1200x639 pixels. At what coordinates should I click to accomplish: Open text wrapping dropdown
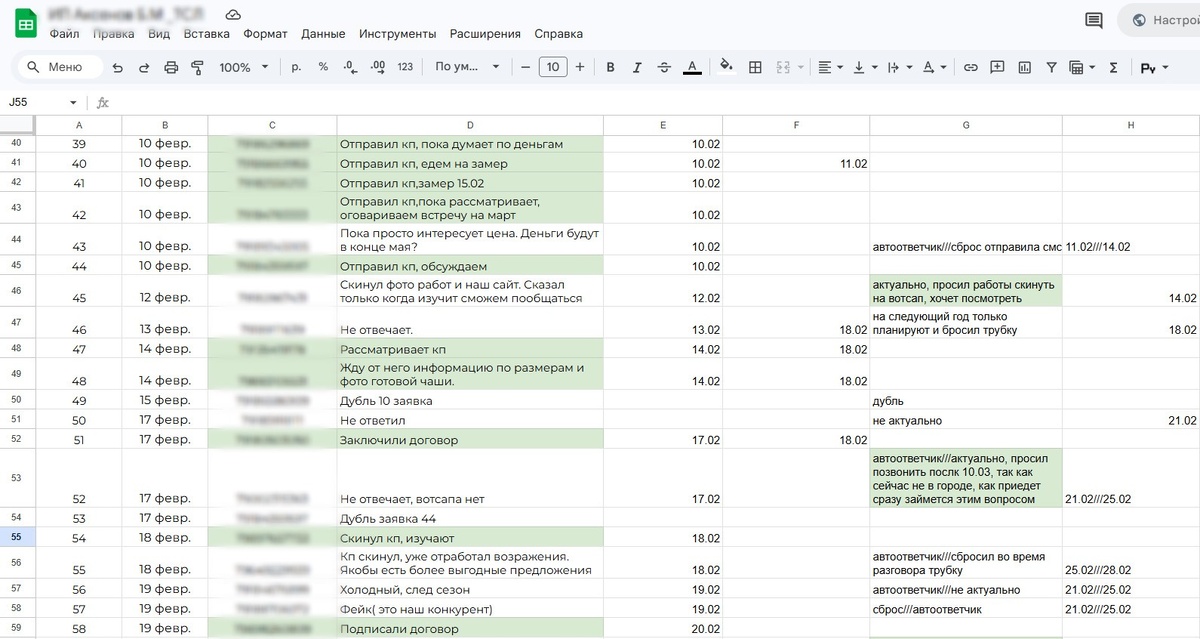pyautogui.click(x=900, y=67)
